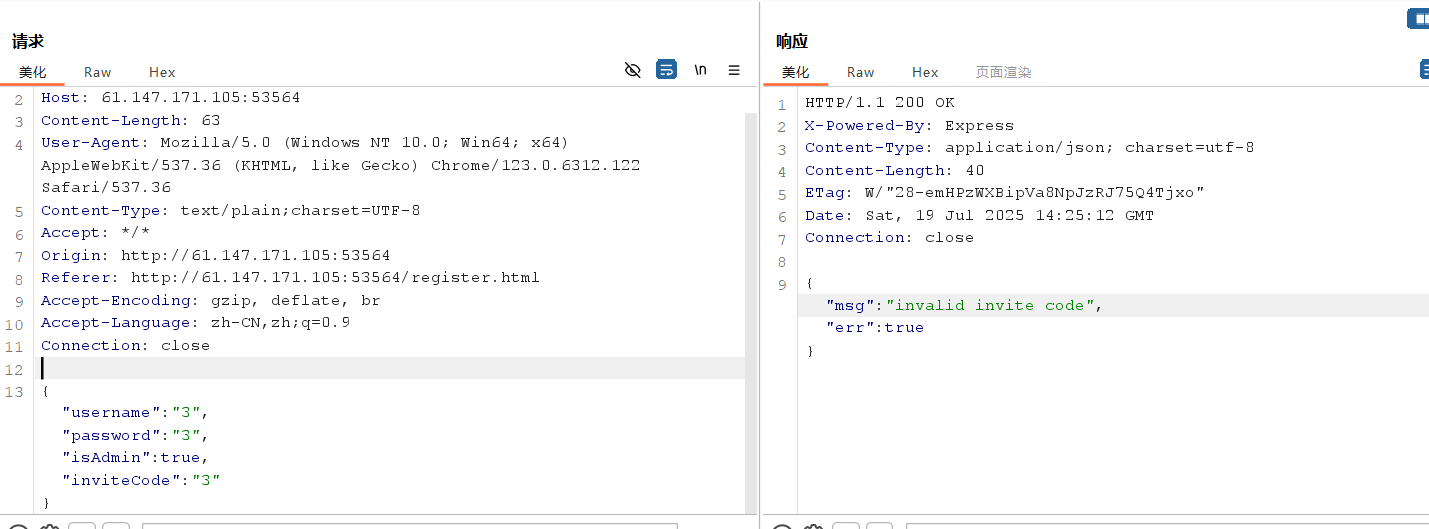Switch request view to Raw tab
Screen dimensions: 1429x529
(98, 72)
